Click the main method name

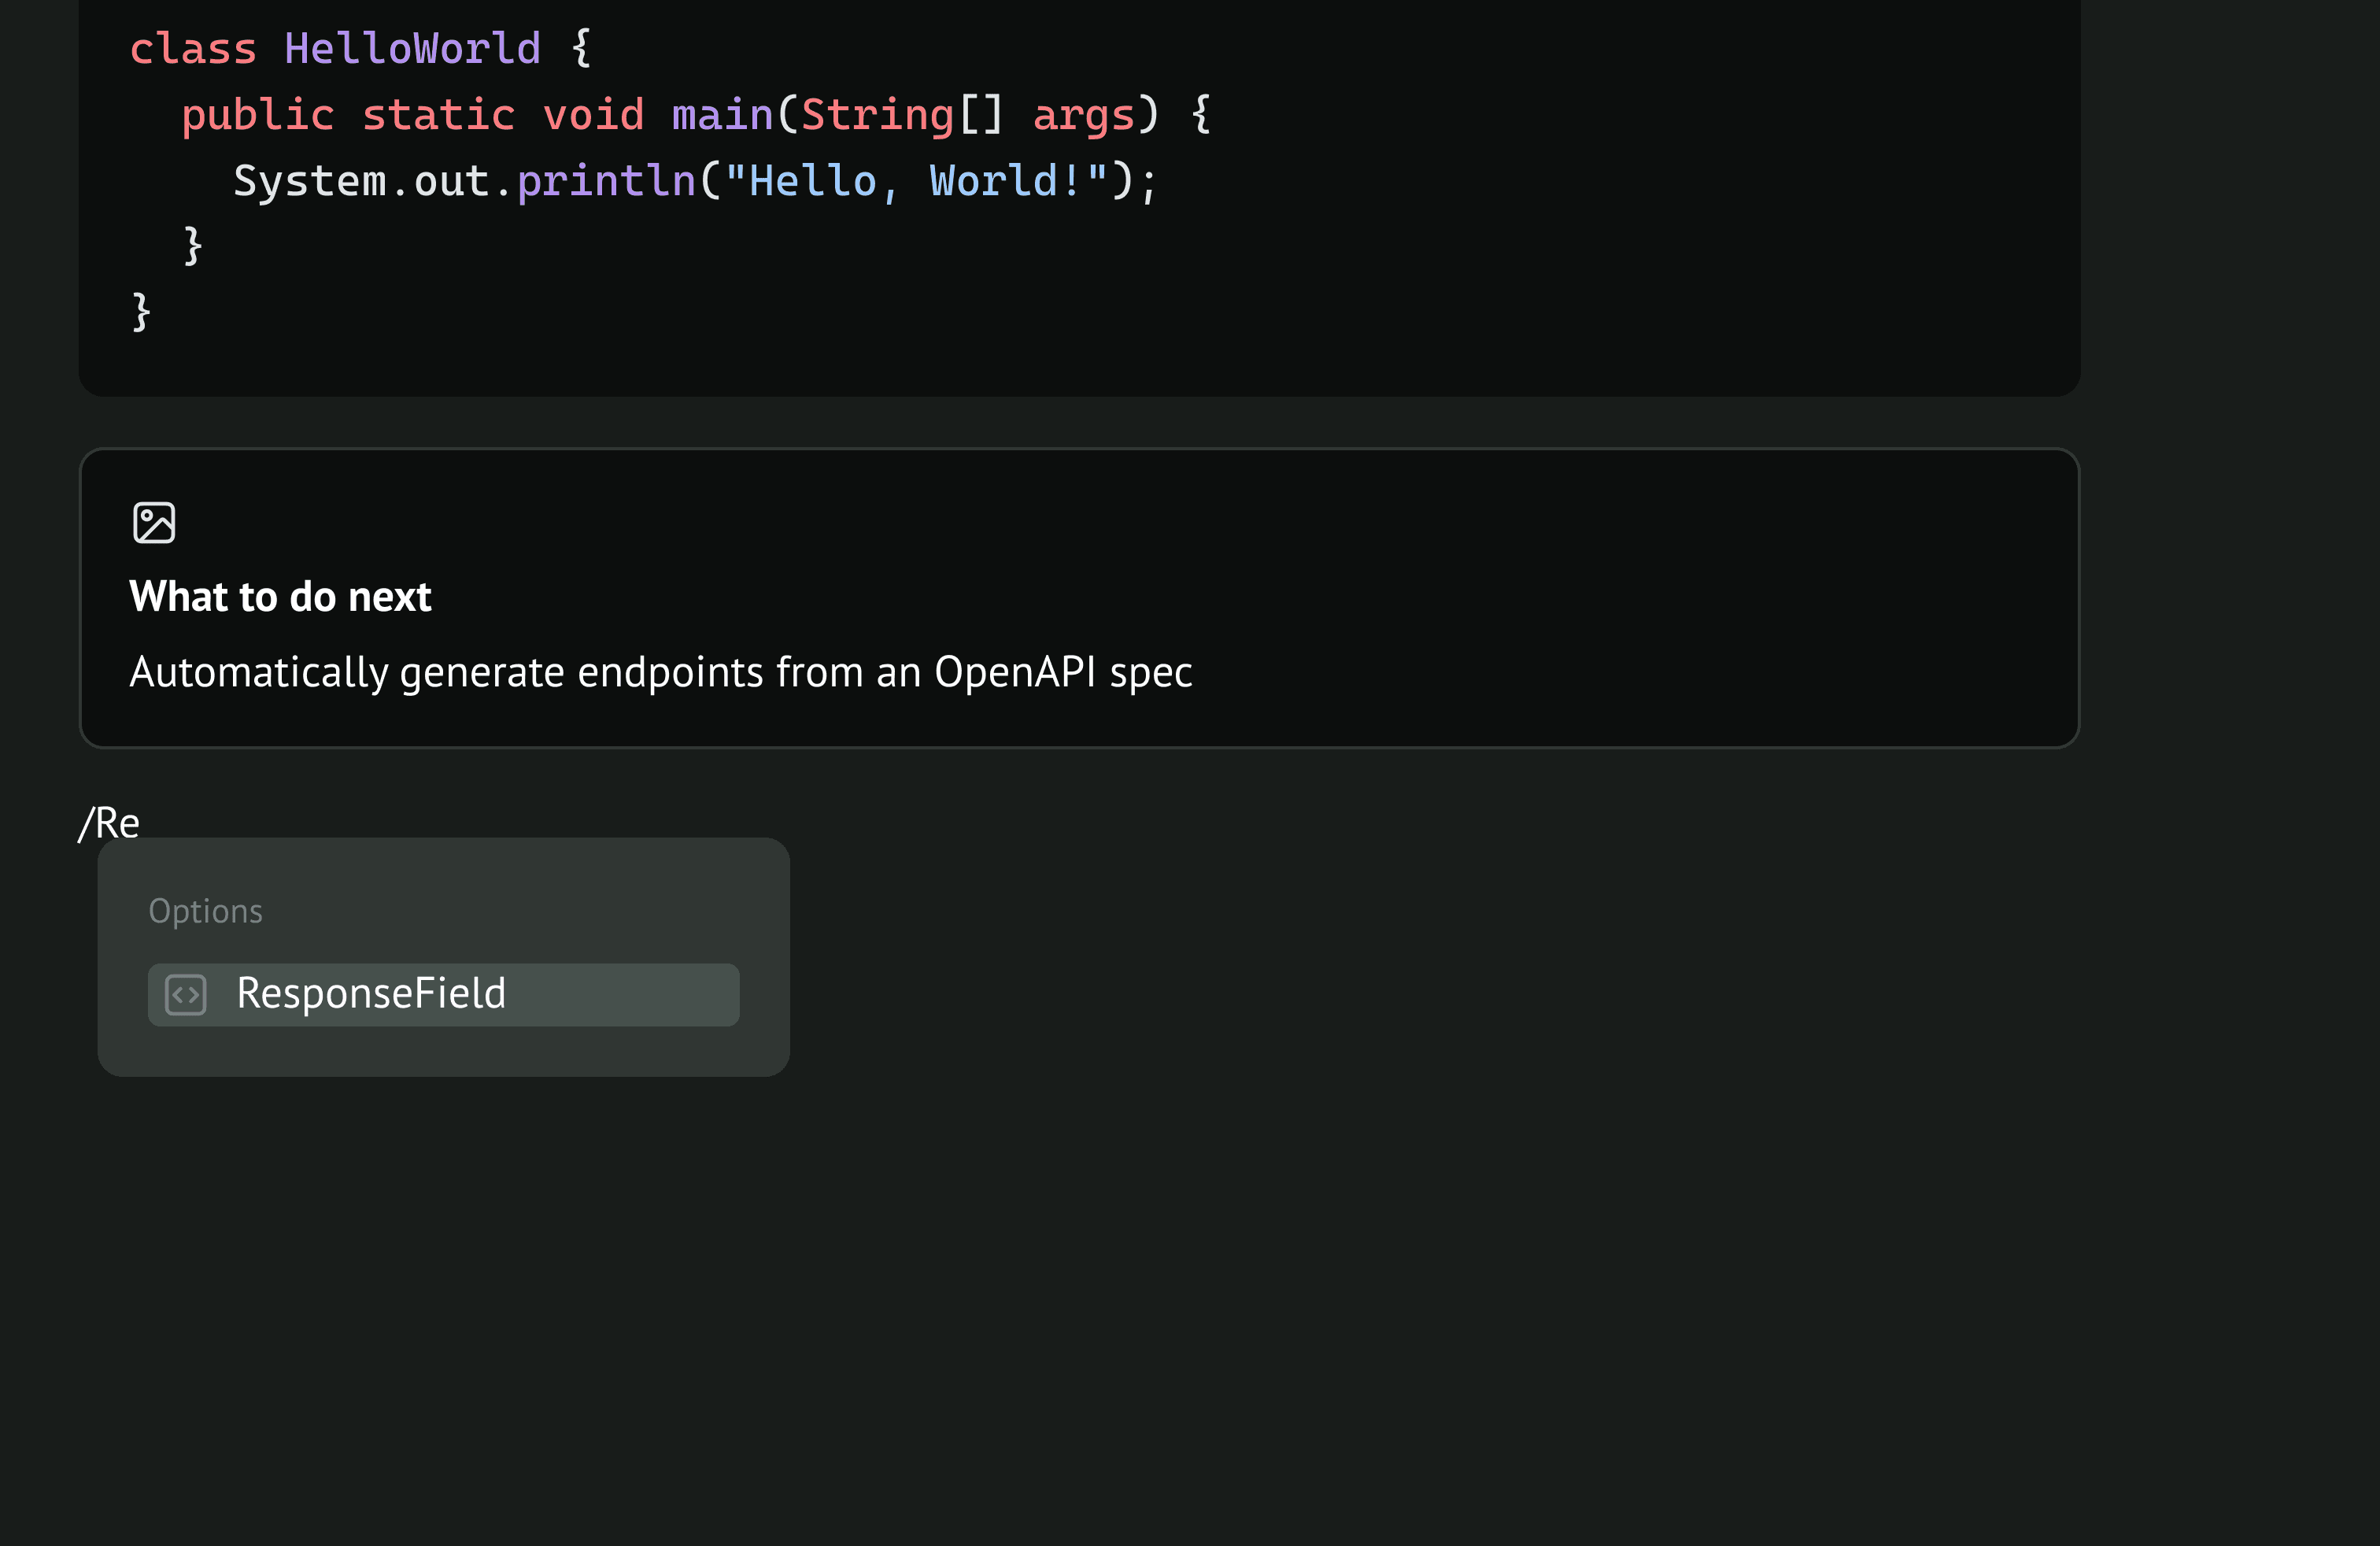722,115
